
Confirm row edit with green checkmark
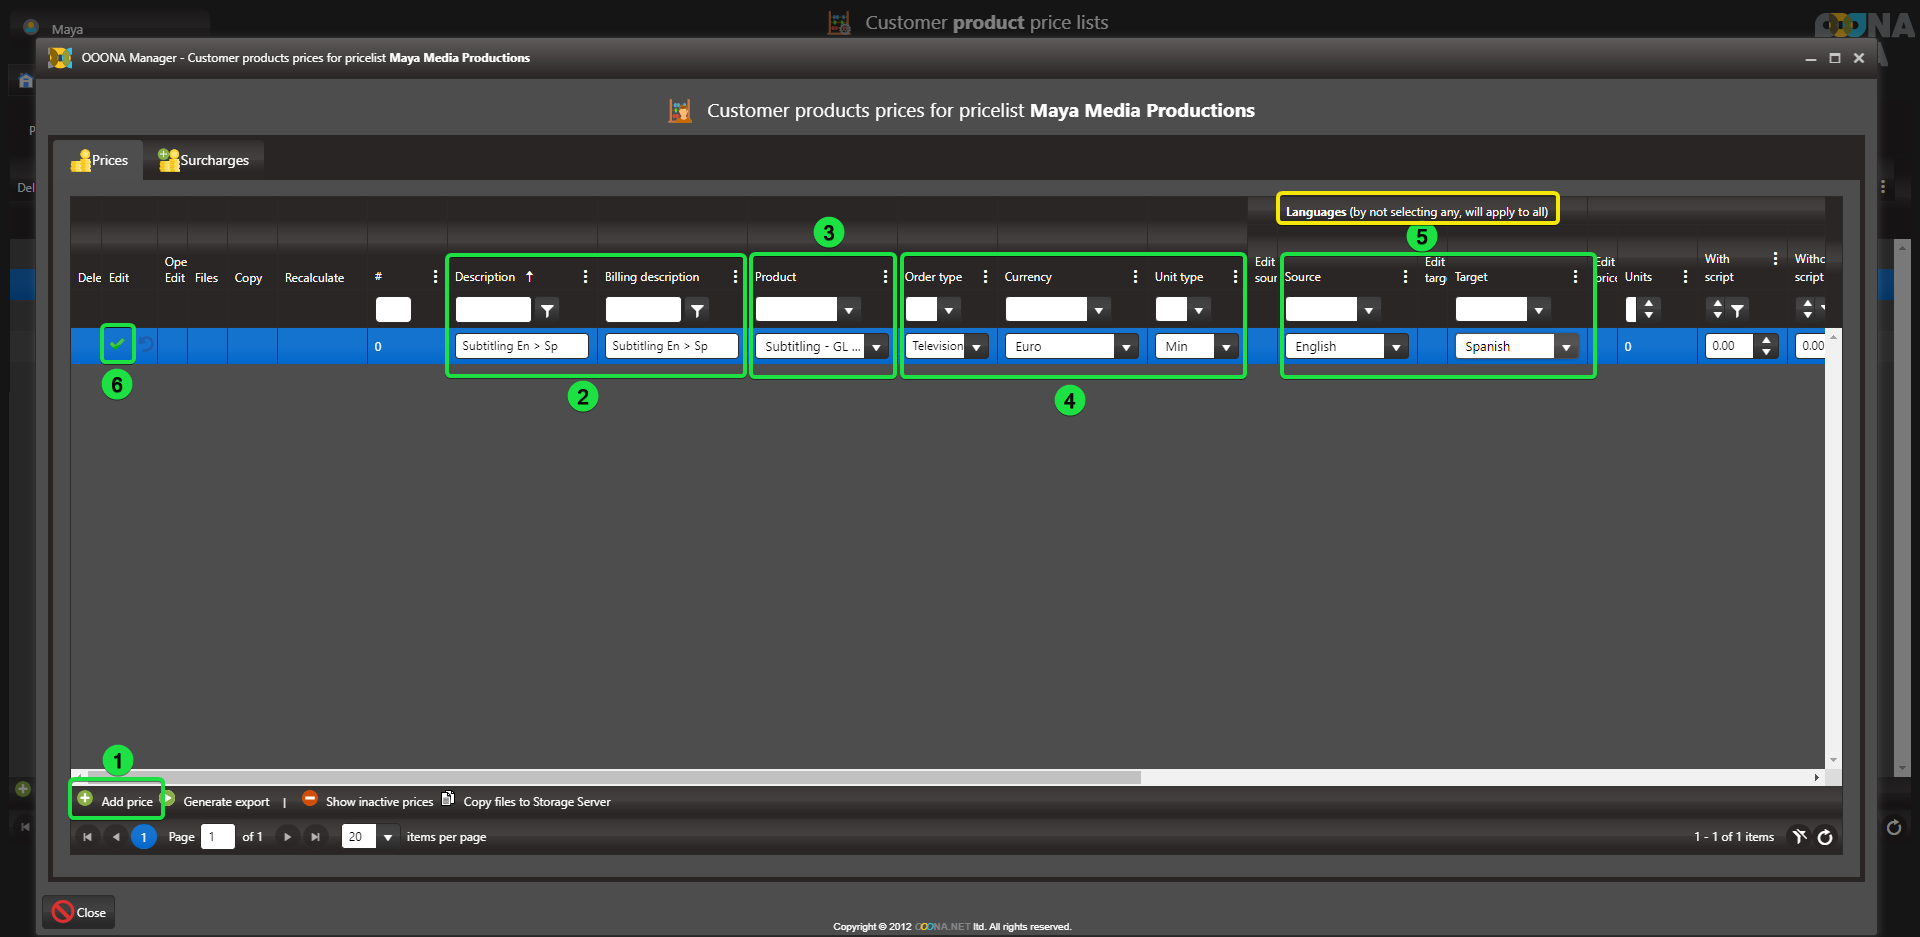point(117,344)
